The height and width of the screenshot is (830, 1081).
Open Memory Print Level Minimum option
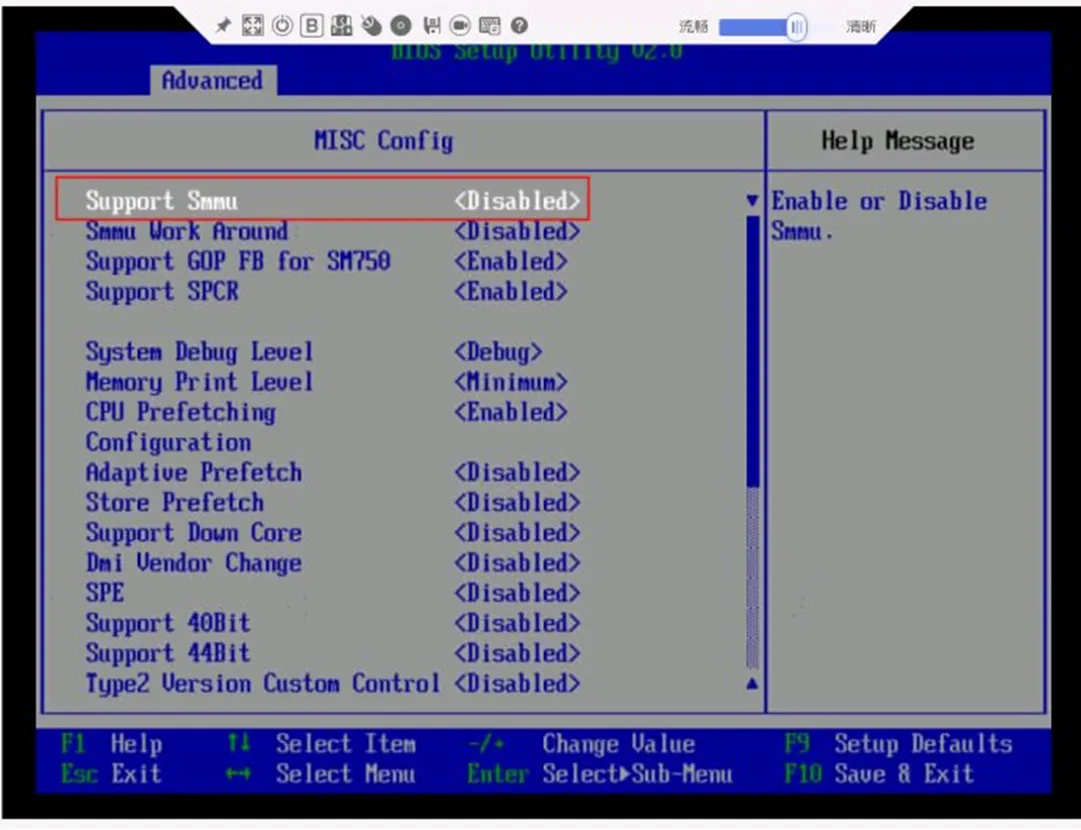(x=511, y=381)
